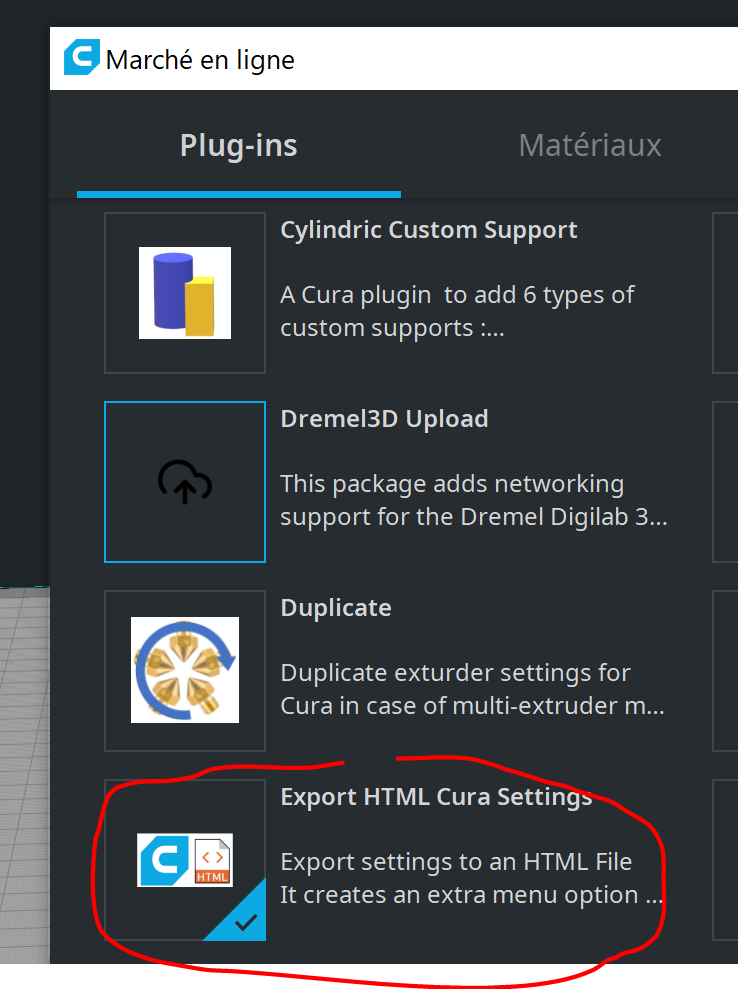This screenshot has height=989, width=738.
Task: Click the blue cylinder in Cylindric Support thumbnail
Action: pyautogui.click(x=171, y=291)
